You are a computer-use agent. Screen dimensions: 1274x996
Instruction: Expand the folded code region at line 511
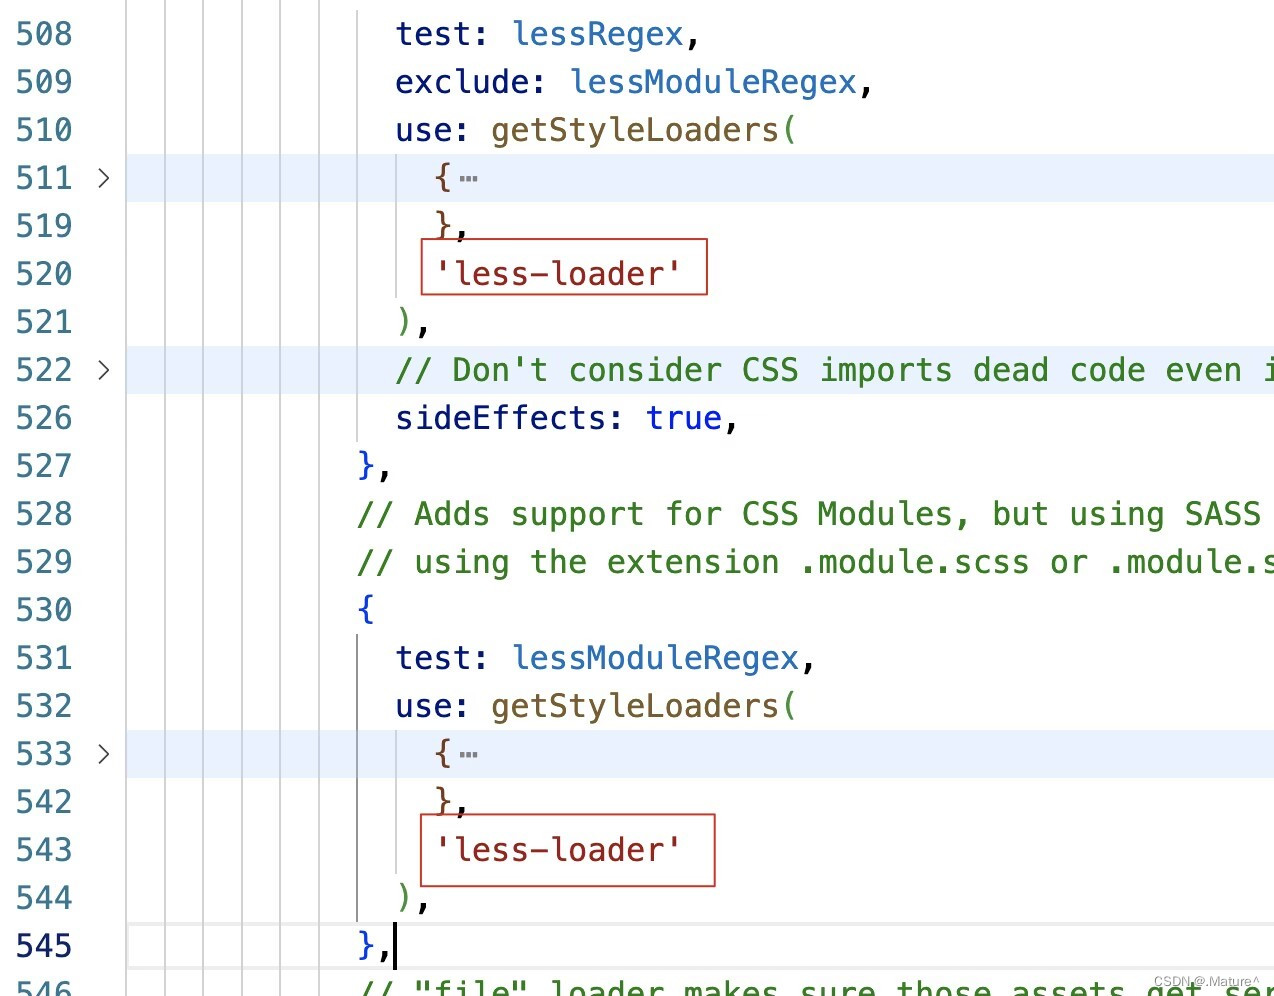coord(104,177)
